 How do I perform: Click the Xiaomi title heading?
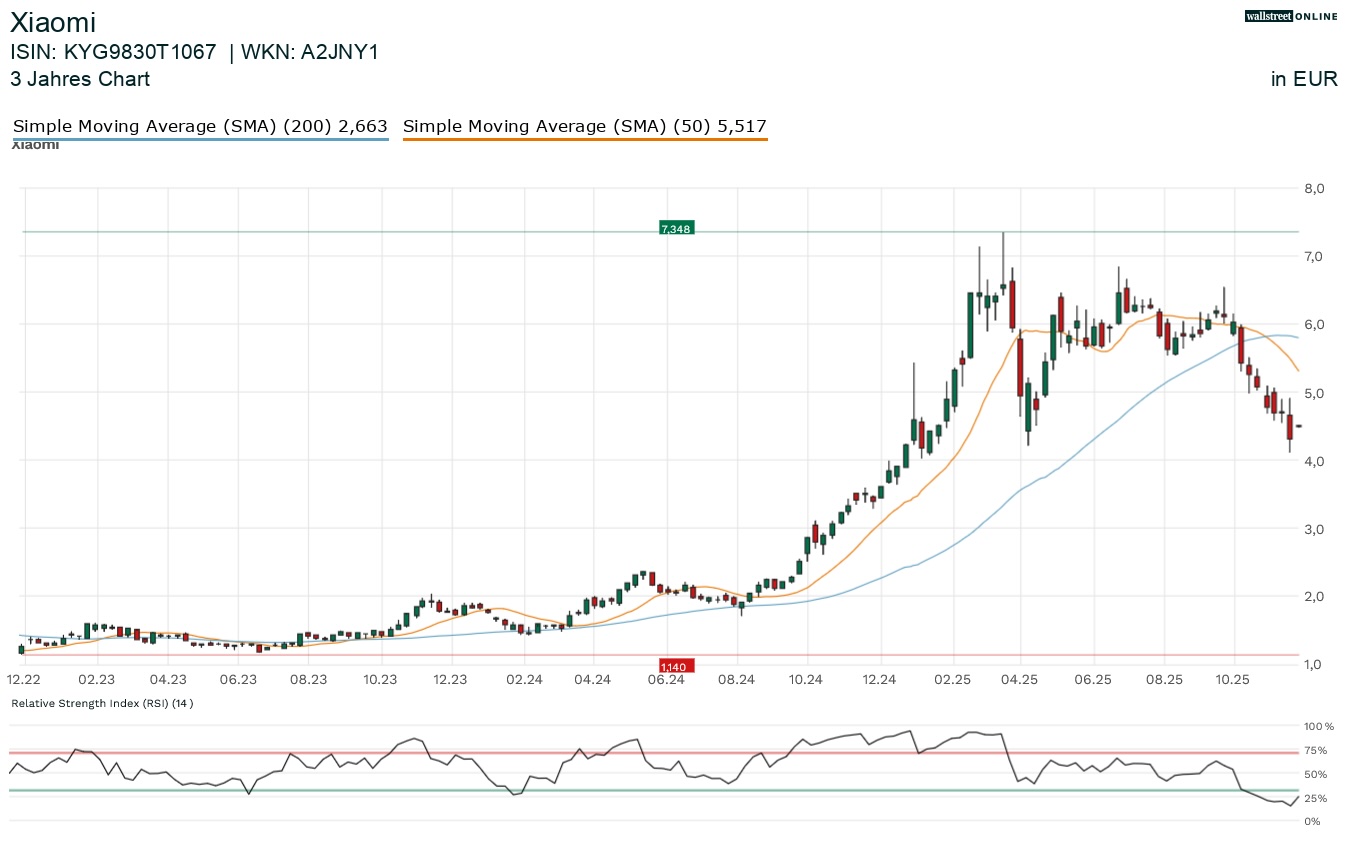53,22
